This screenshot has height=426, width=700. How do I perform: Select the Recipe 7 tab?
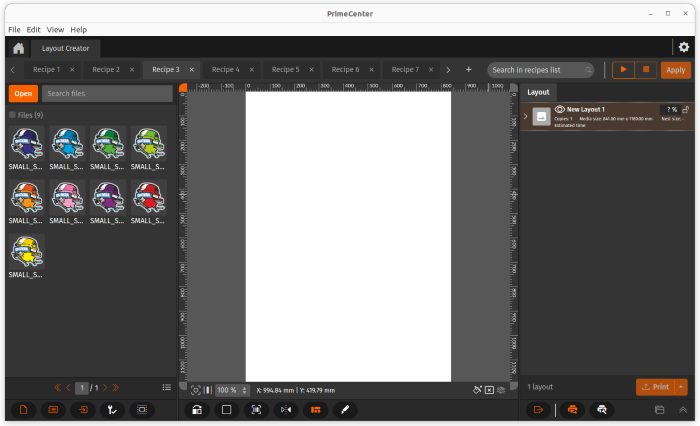pos(405,70)
